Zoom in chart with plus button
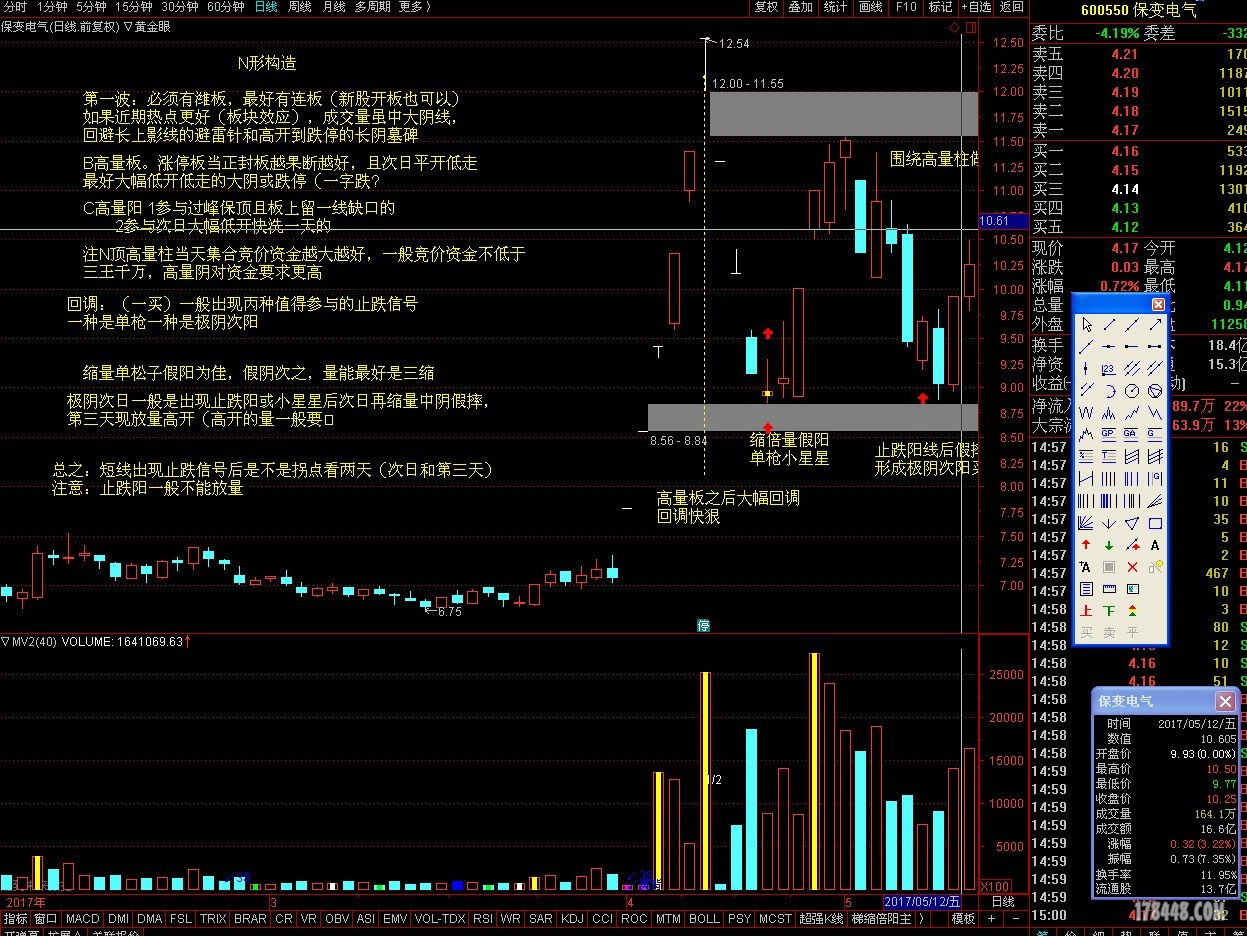 click(990, 918)
